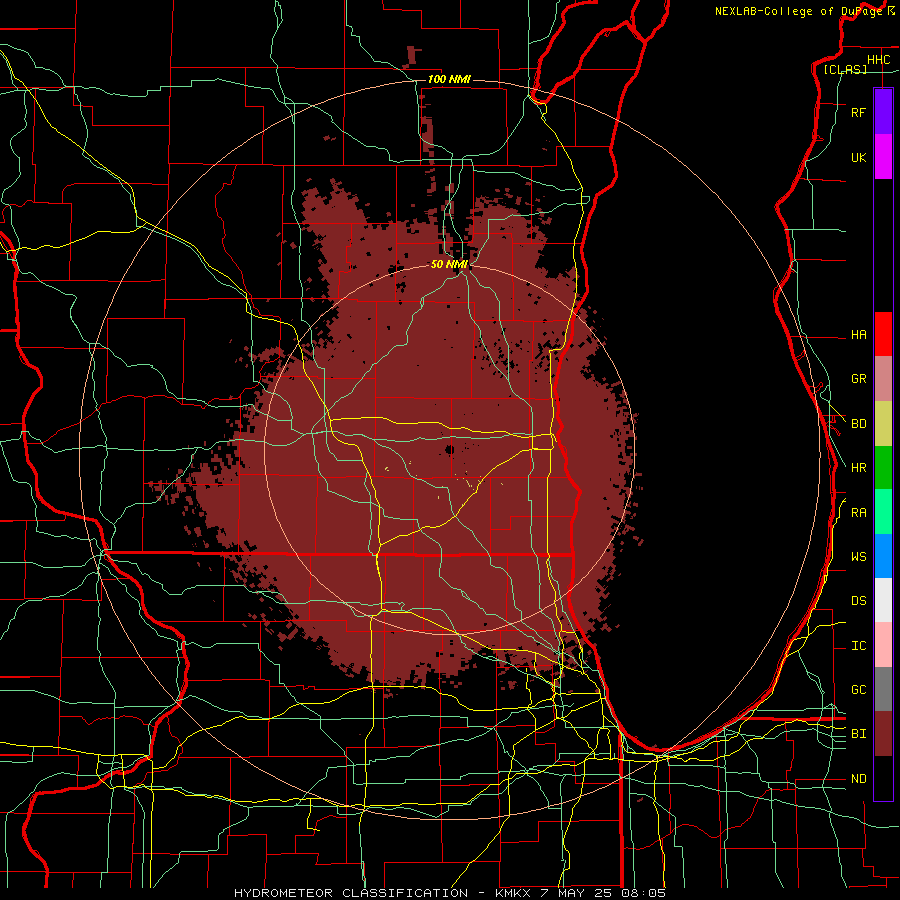Click the 'KMKX' radar site identifier
Viewport: 900px width, 900px height.
[x=511, y=893]
